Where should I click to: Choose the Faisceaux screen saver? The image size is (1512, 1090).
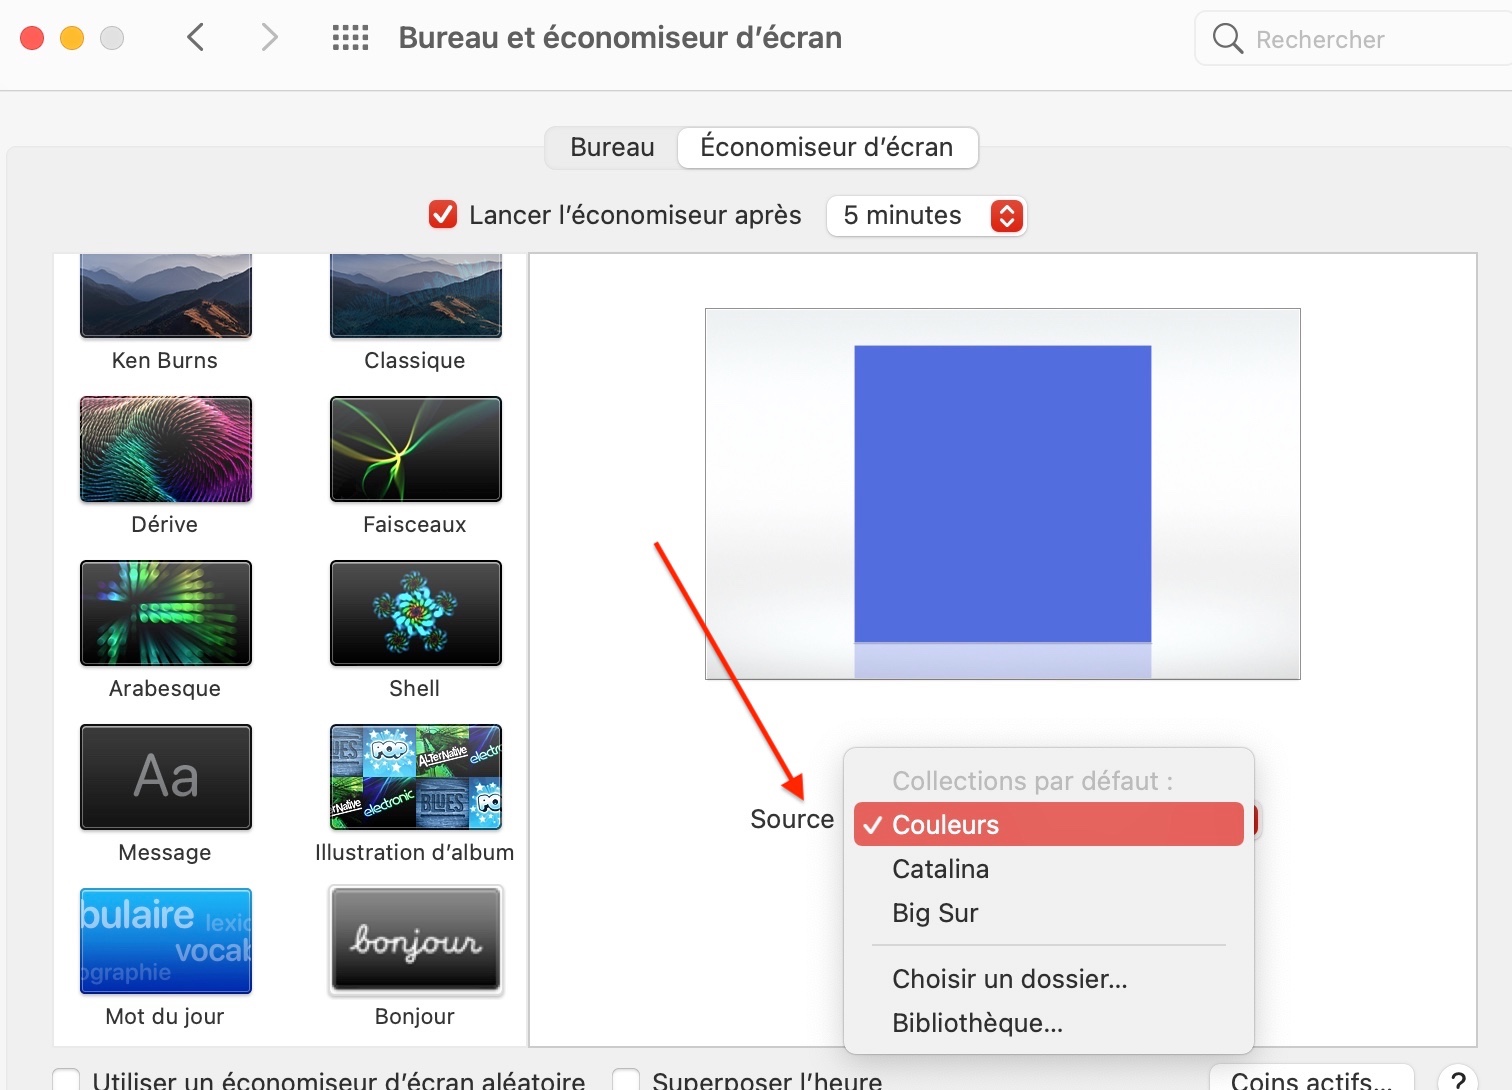pyautogui.click(x=416, y=449)
